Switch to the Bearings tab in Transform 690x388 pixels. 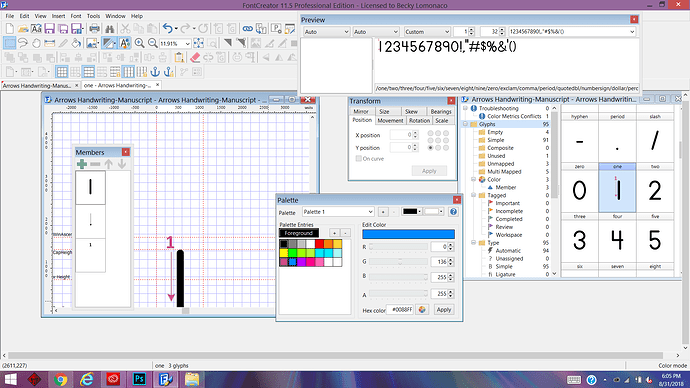[440, 111]
